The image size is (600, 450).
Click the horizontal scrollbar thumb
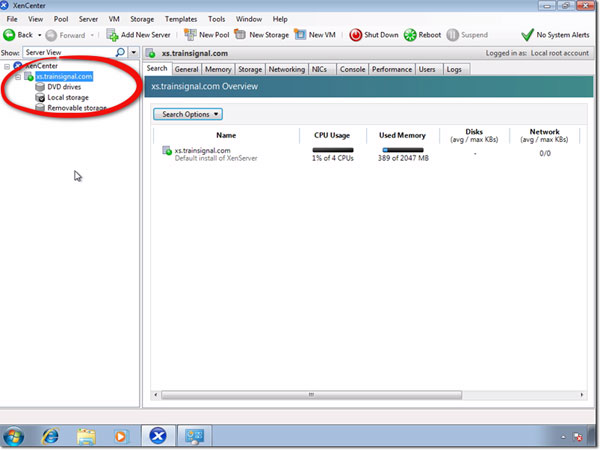pos(311,395)
